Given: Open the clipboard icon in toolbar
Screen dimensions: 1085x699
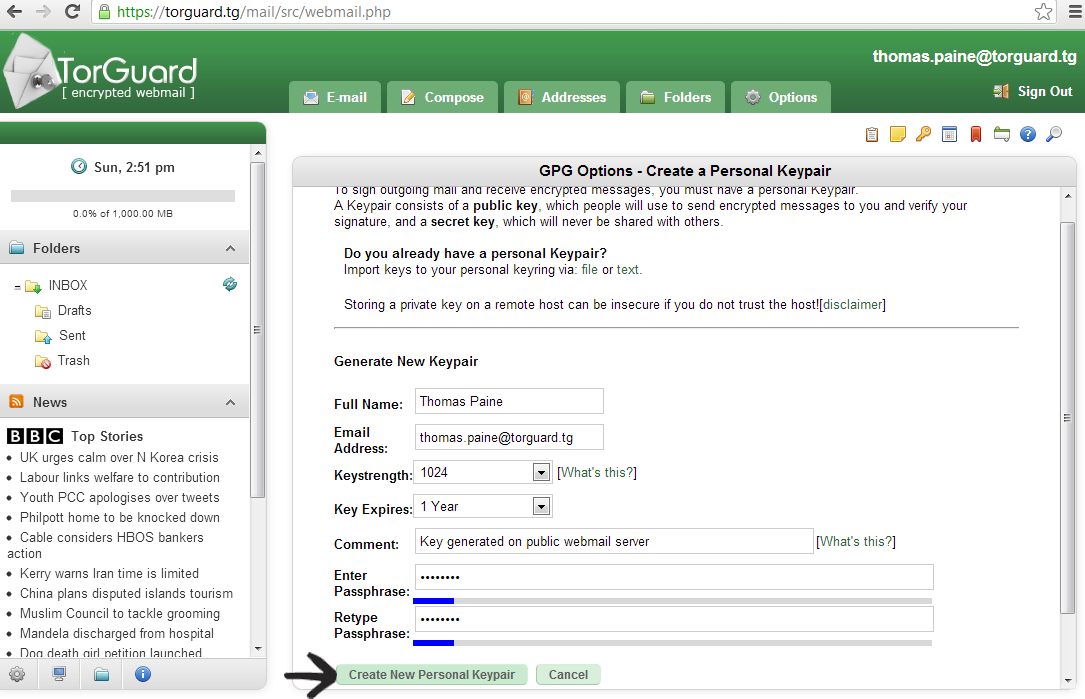Looking at the screenshot, I should coord(872,134).
